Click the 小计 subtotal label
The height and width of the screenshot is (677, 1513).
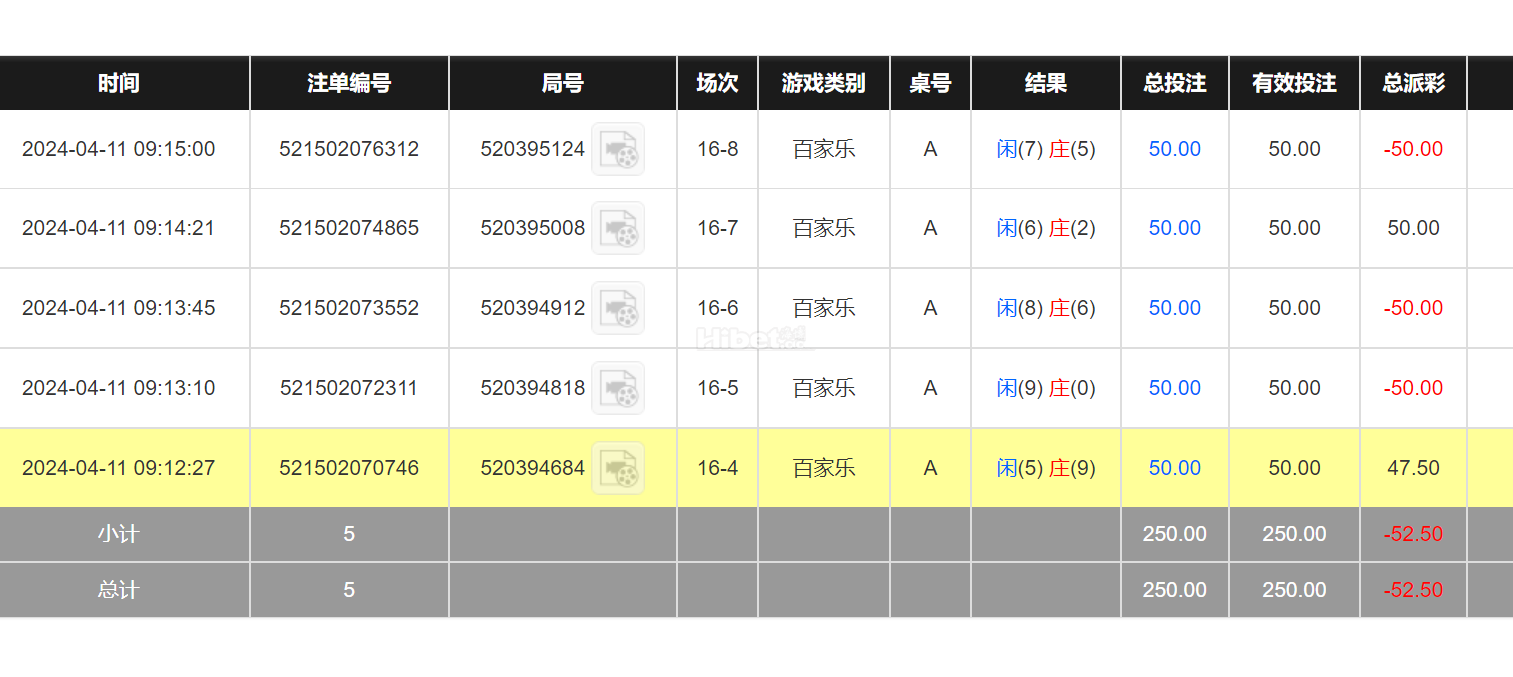tap(118, 534)
